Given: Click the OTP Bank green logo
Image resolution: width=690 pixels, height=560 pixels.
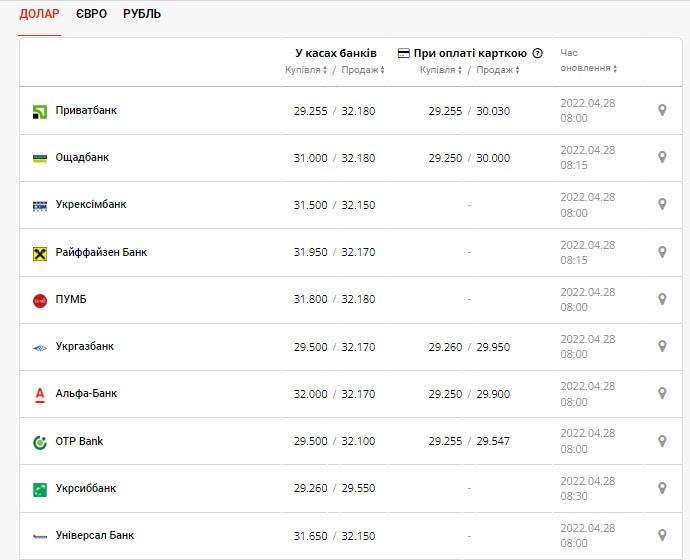Looking at the screenshot, I should (x=40, y=441).
